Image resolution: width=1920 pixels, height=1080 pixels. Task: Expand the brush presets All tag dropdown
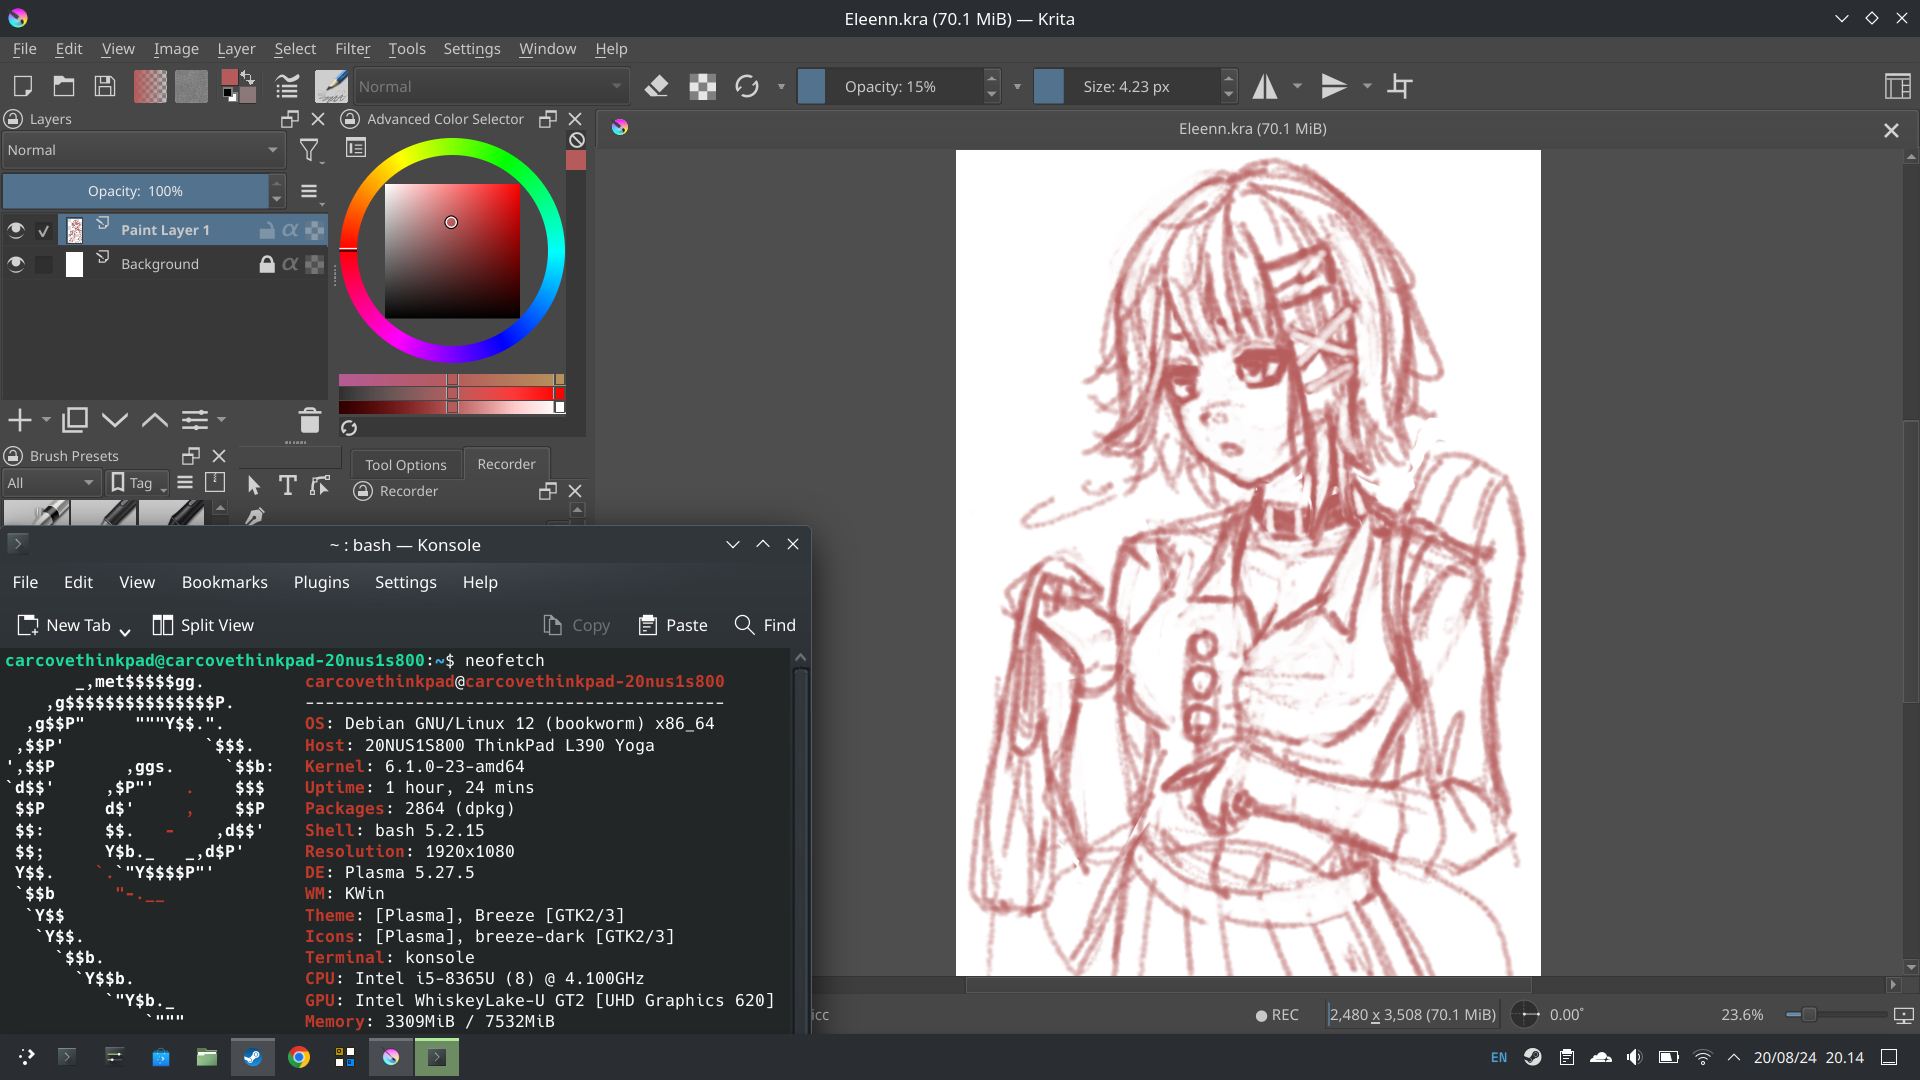(x=50, y=483)
